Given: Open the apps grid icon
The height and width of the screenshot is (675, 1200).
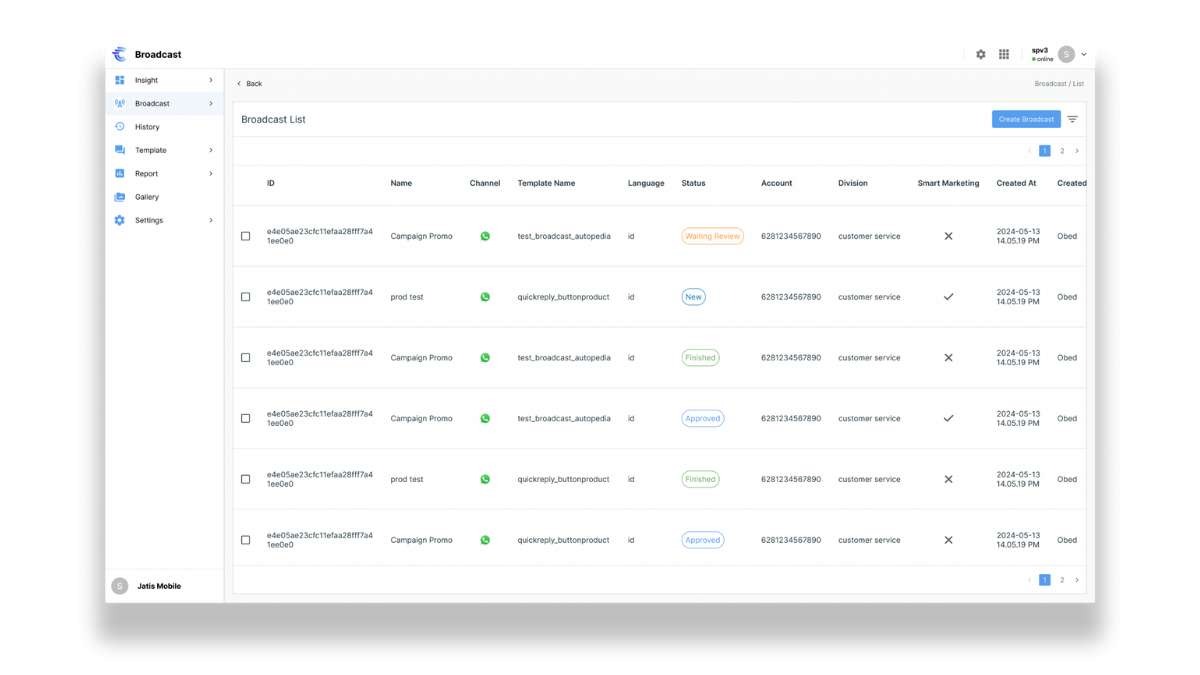Looking at the screenshot, I should tap(1004, 54).
